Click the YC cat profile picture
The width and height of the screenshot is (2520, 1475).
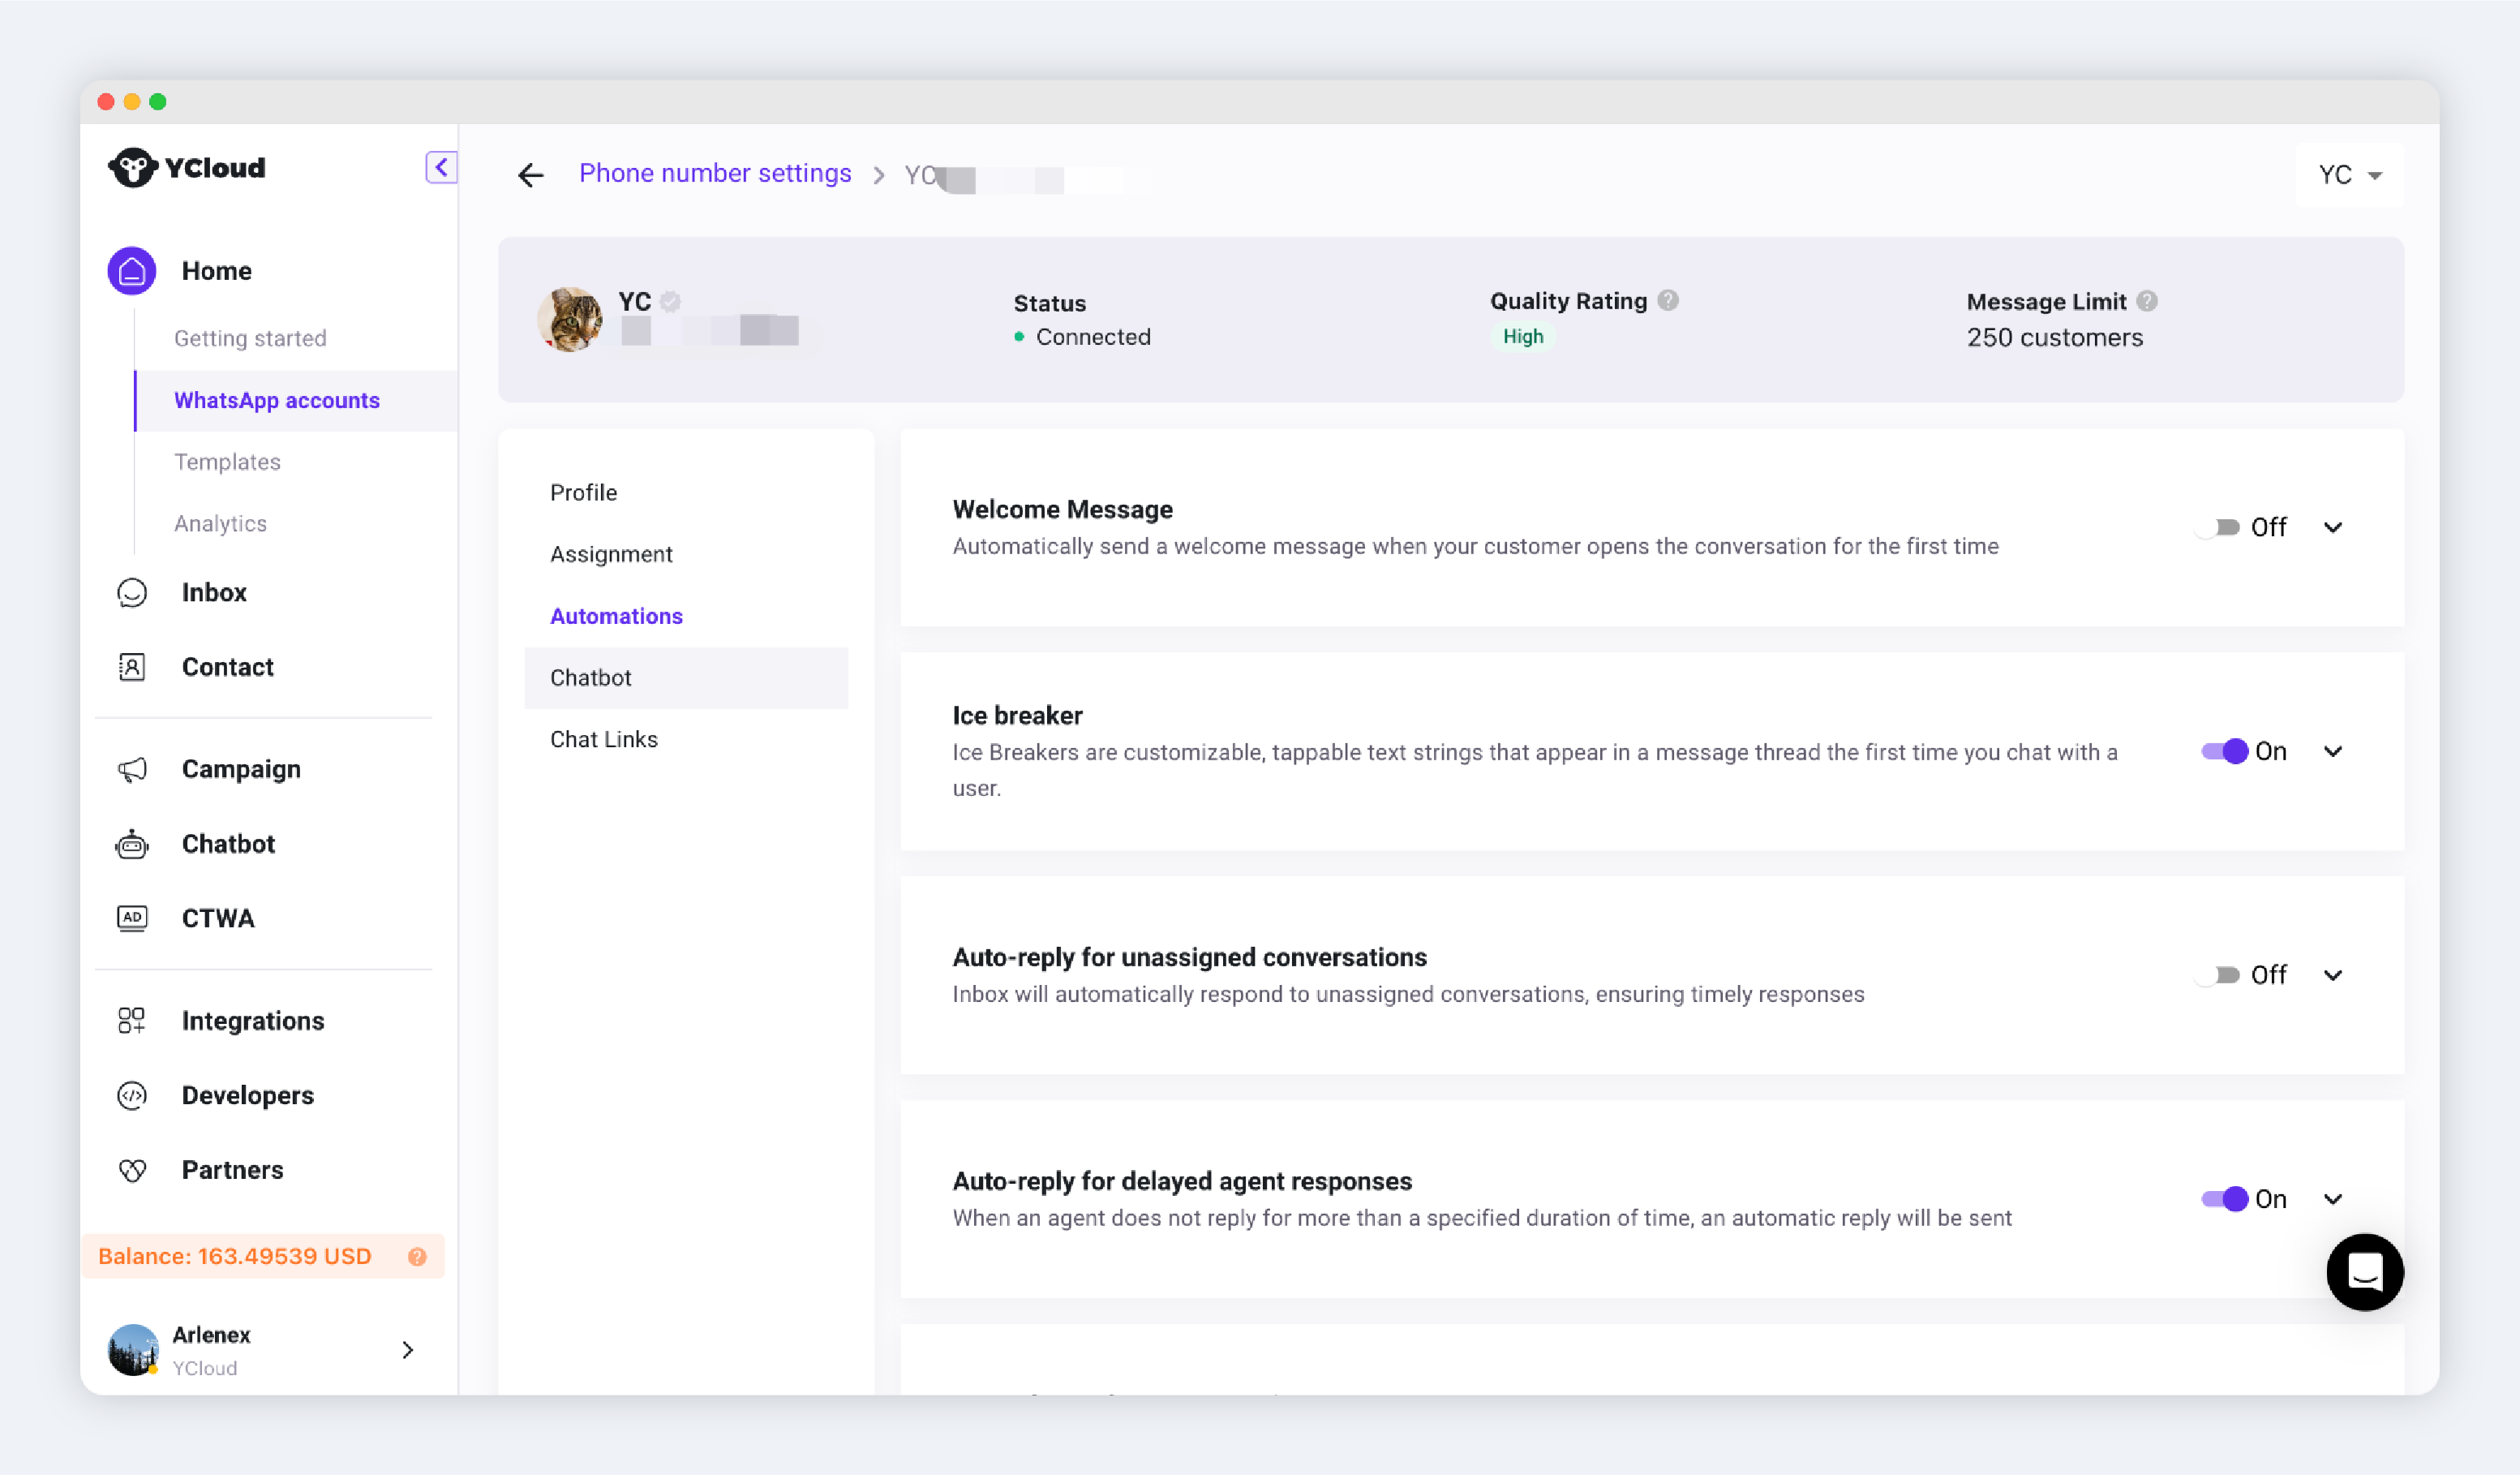point(570,320)
